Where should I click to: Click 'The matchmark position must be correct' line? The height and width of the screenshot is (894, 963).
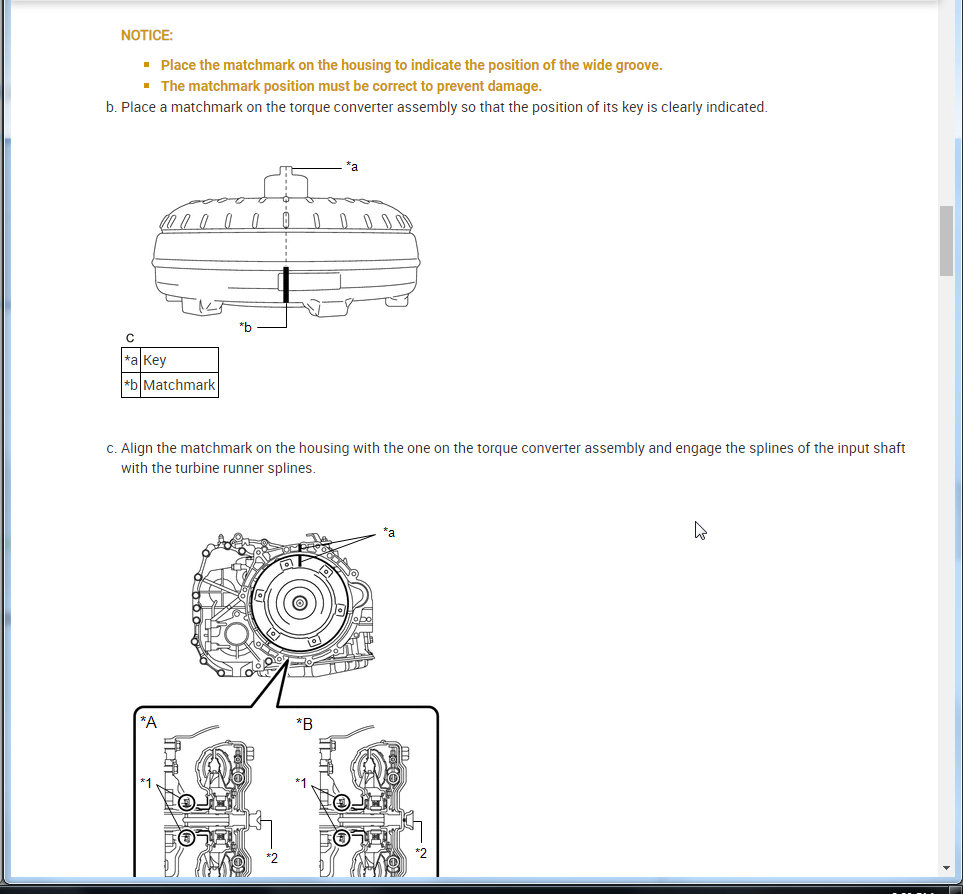[x=351, y=86]
